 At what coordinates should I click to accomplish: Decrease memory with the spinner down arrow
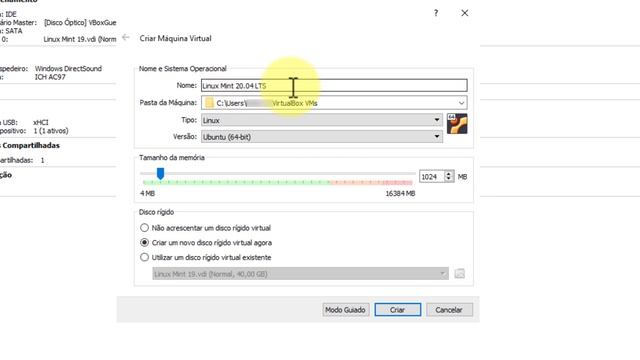tap(449, 180)
